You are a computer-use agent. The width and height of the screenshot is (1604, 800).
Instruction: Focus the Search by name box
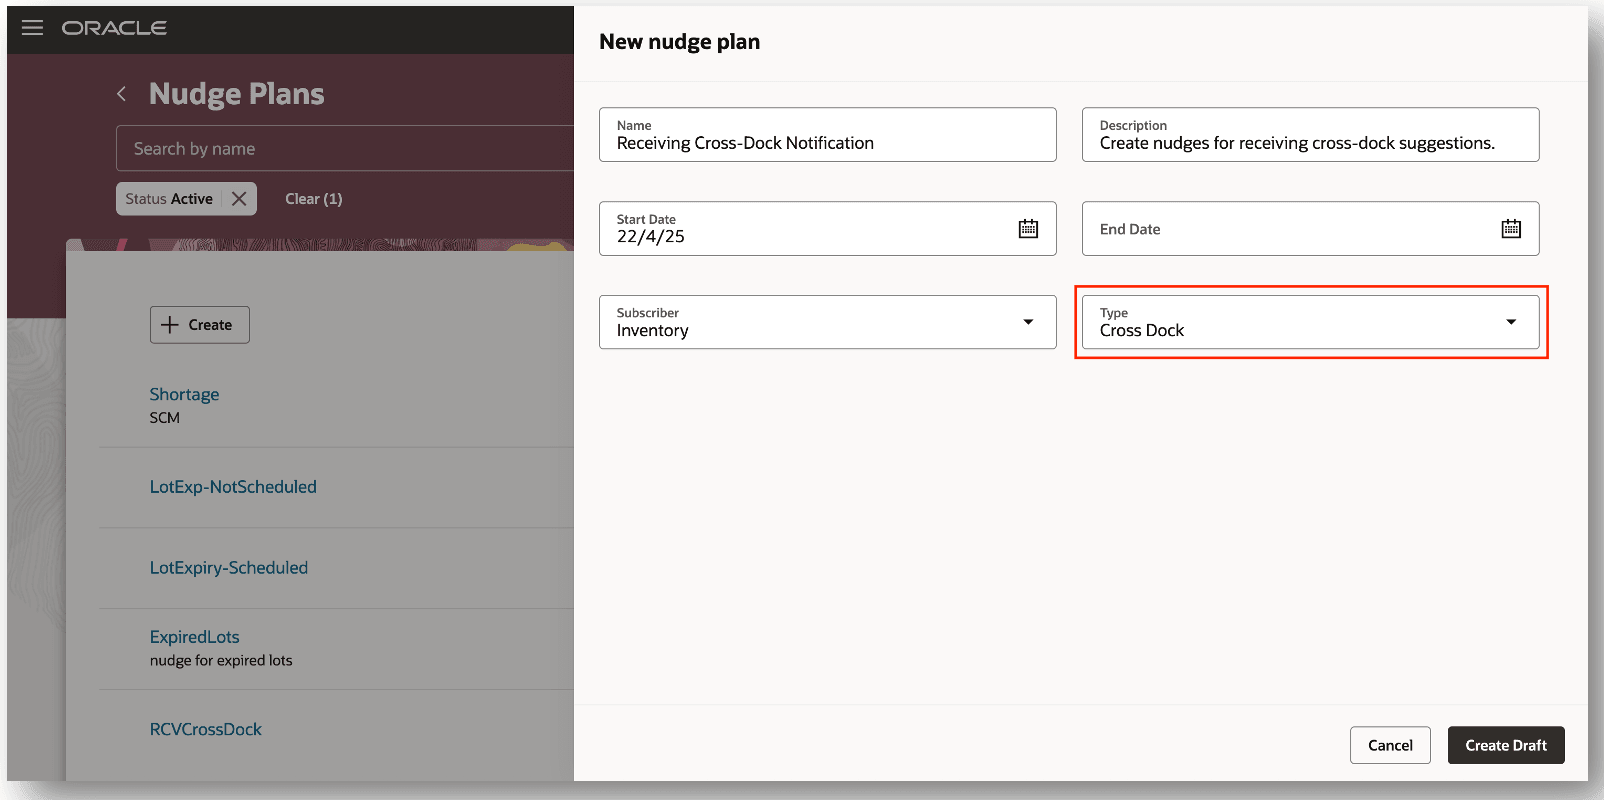click(345, 149)
